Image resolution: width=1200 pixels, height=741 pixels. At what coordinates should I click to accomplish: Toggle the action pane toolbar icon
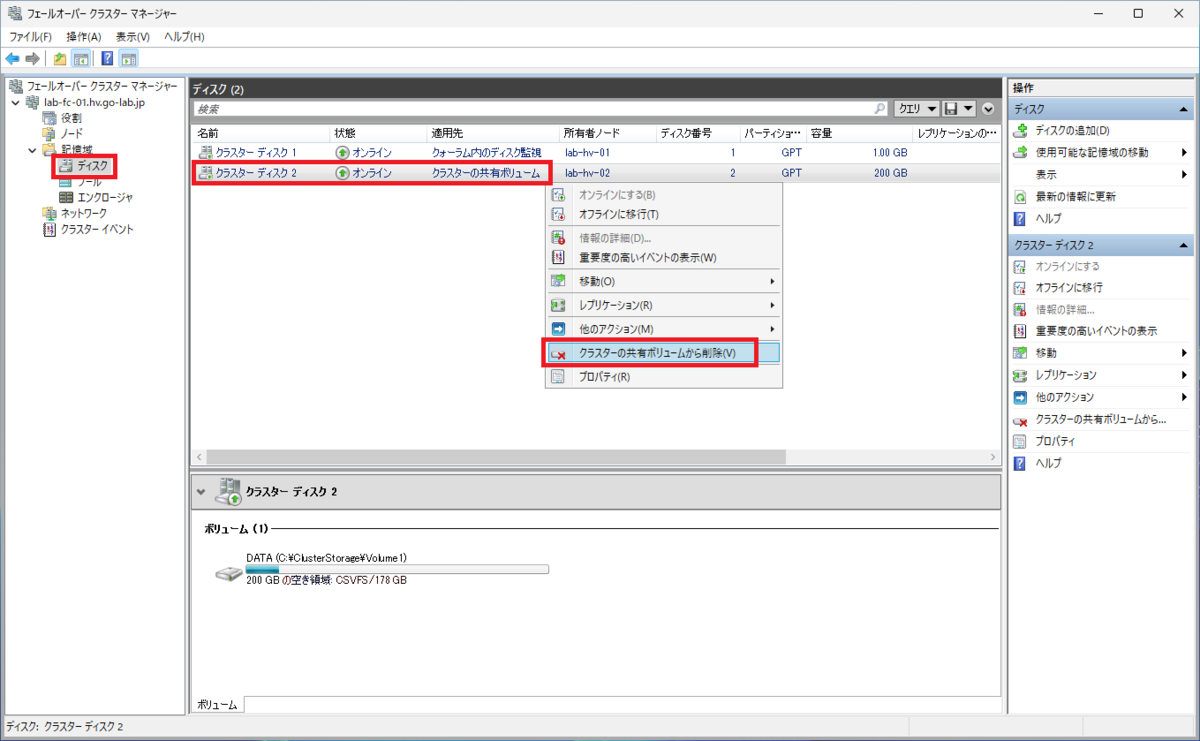pyautogui.click(x=128, y=58)
